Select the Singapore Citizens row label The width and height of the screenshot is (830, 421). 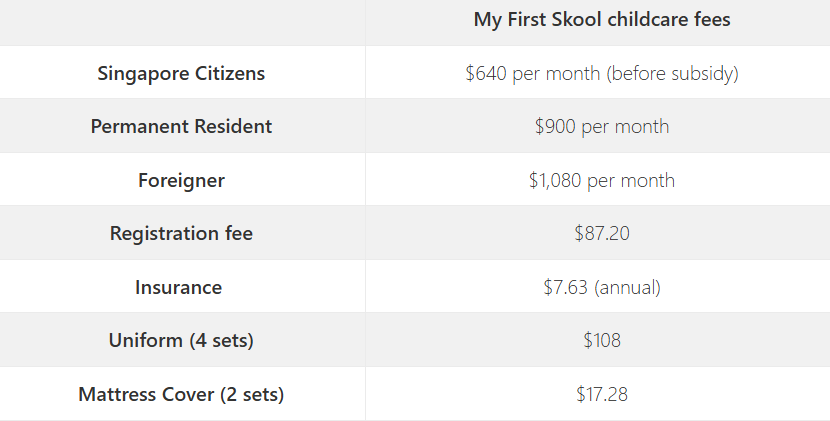coord(181,73)
